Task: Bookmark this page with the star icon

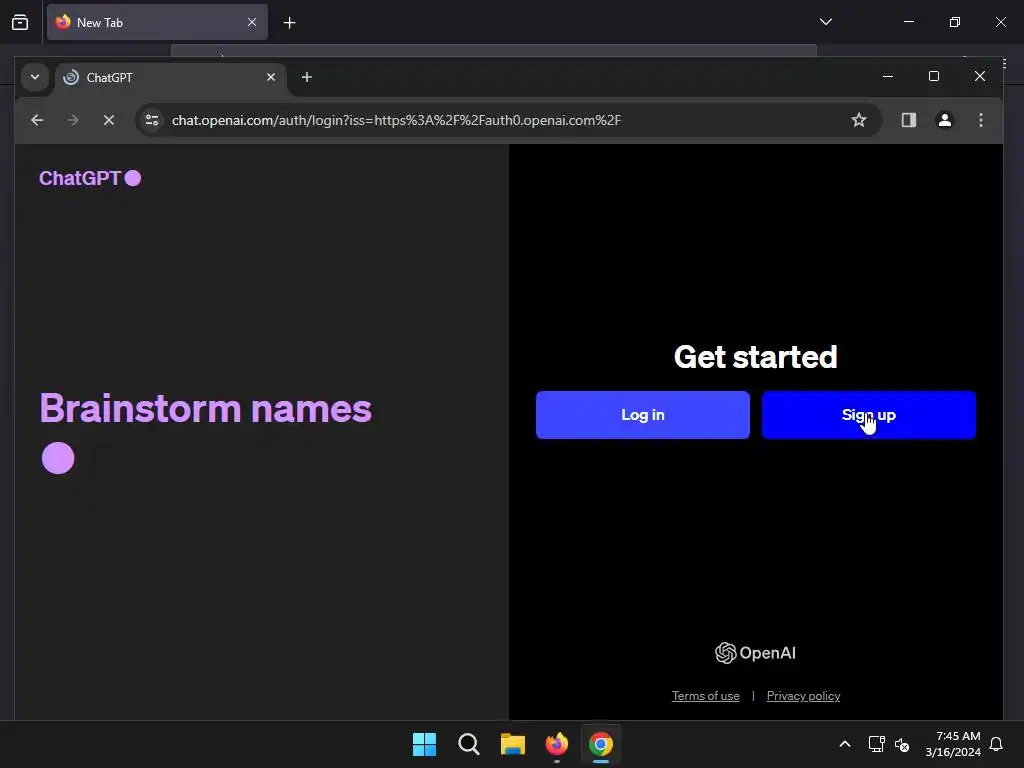Action: [859, 120]
